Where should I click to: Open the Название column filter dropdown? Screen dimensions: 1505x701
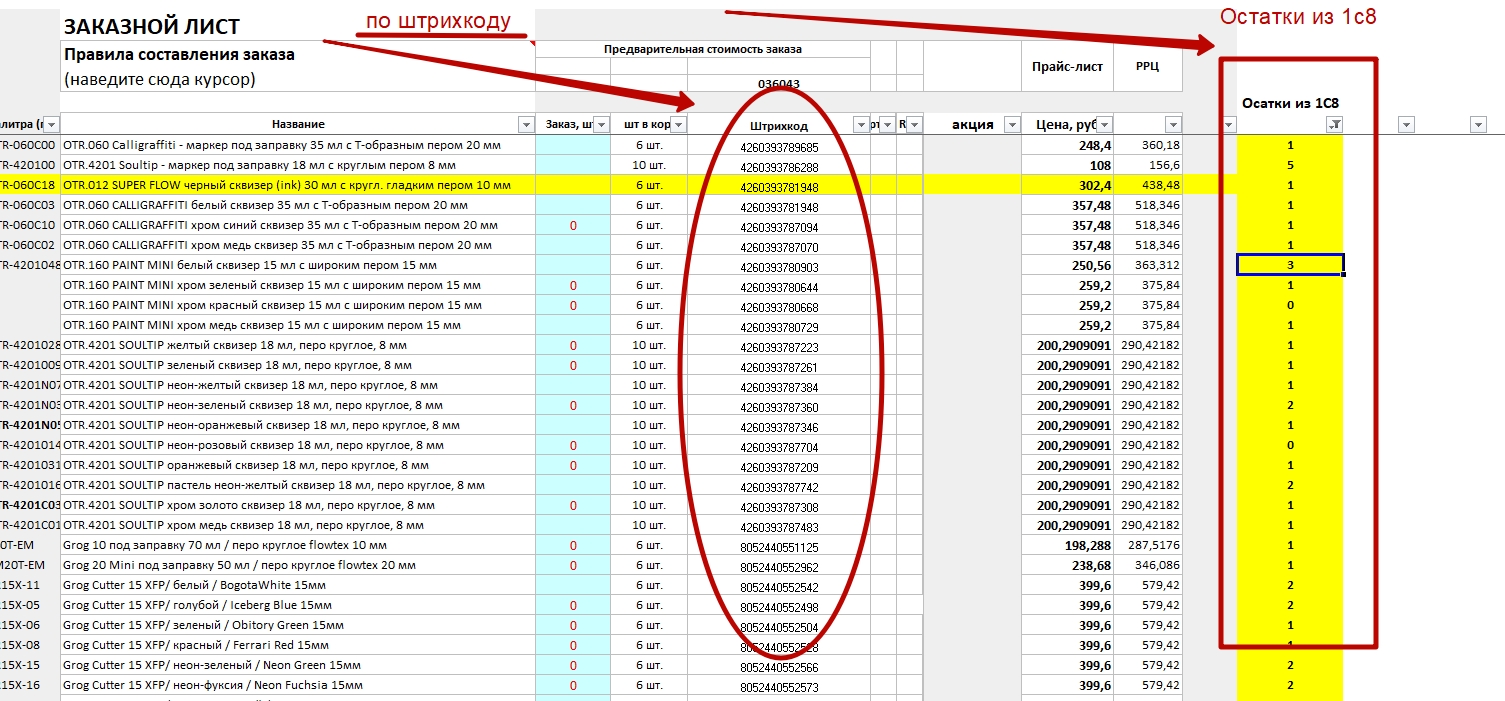pos(526,124)
